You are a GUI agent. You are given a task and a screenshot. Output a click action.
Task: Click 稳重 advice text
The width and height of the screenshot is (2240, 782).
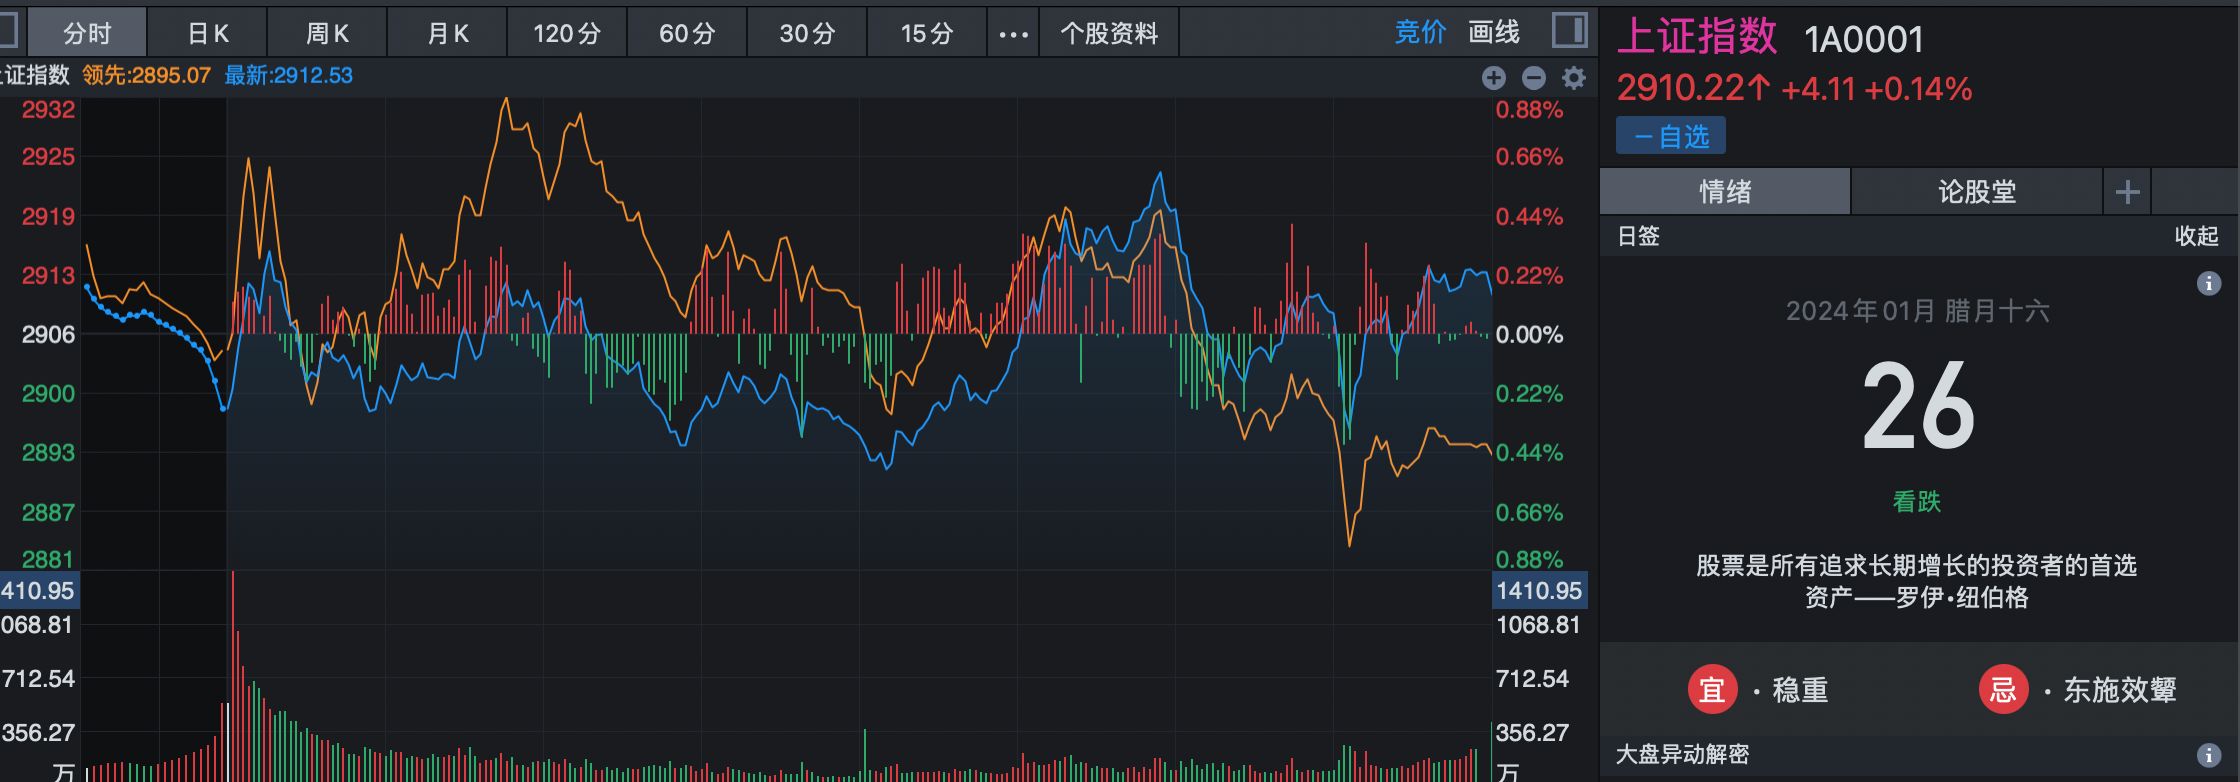[x=1800, y=690]
